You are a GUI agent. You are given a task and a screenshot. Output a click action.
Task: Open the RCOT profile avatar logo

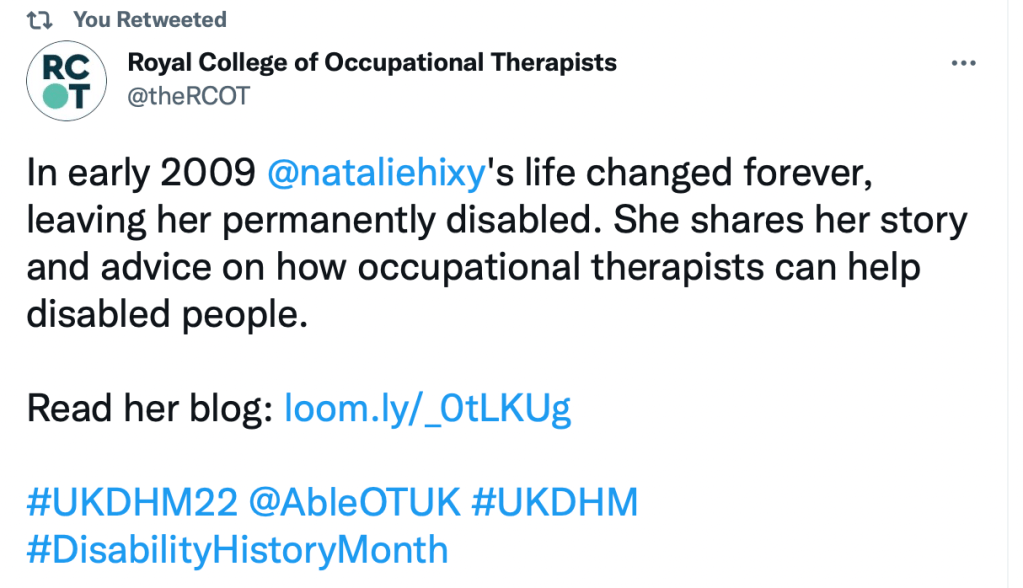(x=66, y=82)
